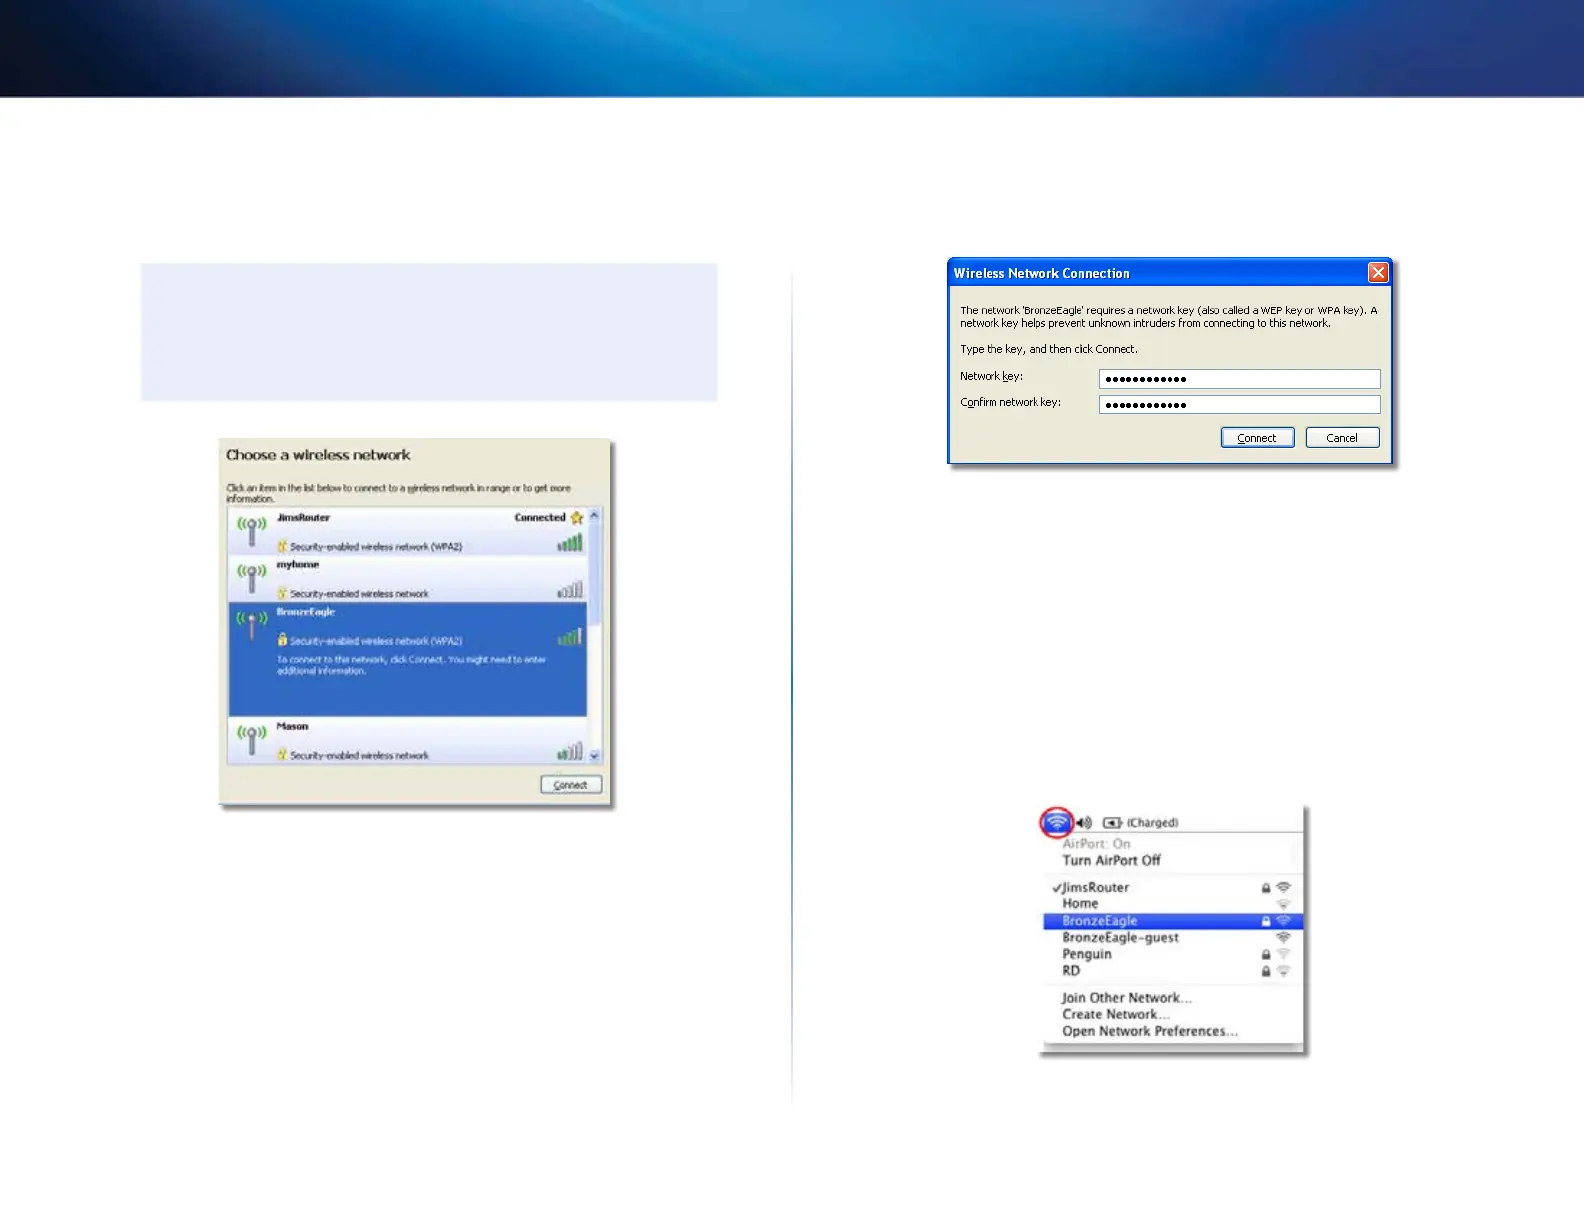Image resolution: width=1584 pixels, height=1224 pixels.
Task: Click the padlock icon on the JimsRouter row
Action: (282, 546)
